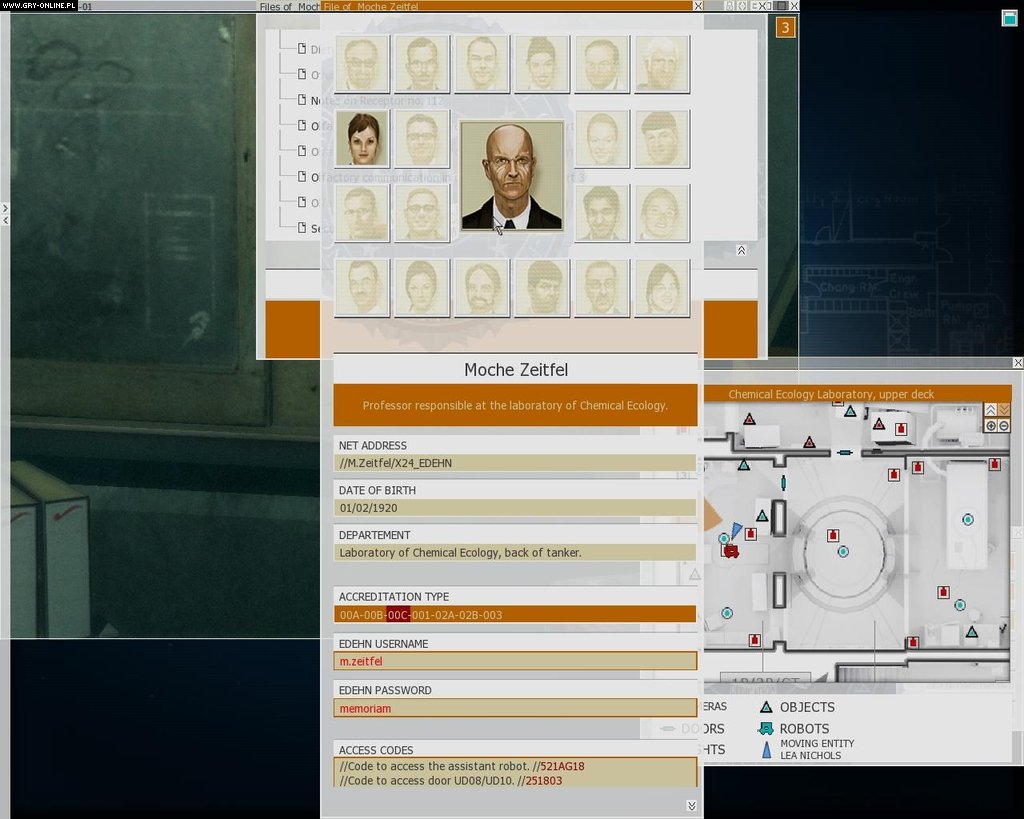Click the teal square icon in top-right corner
The height and width of the screenshot is (819, 1024).
[x=1010, y=18]
